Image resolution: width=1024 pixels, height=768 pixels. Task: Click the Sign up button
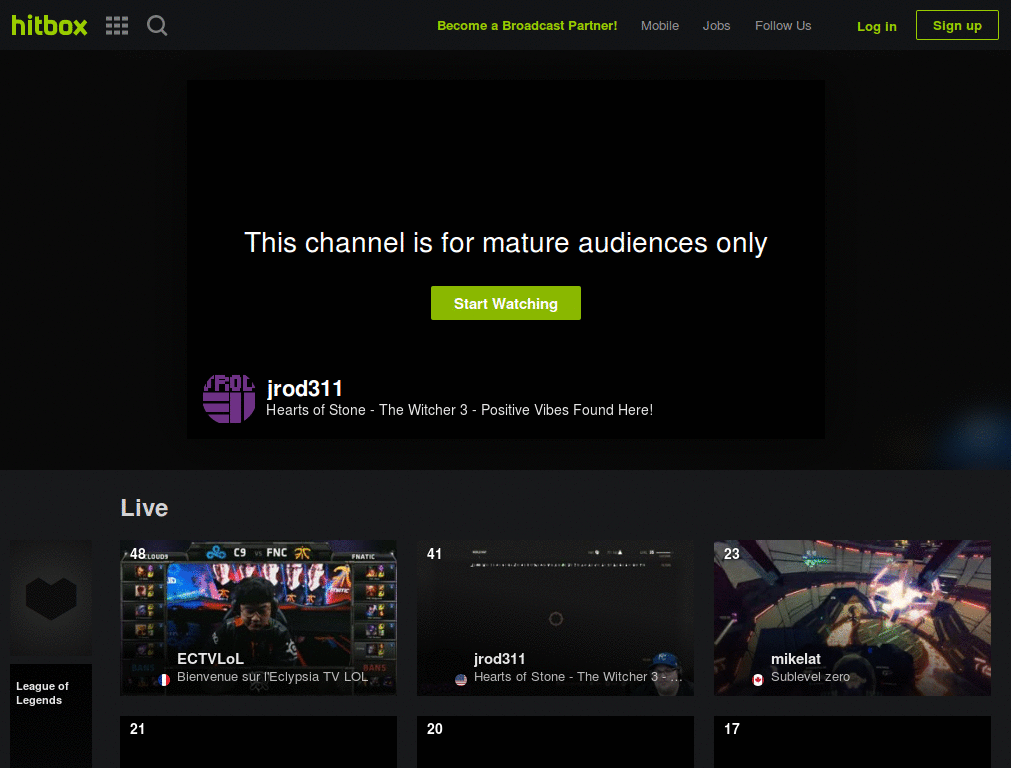tap(956, 26)
